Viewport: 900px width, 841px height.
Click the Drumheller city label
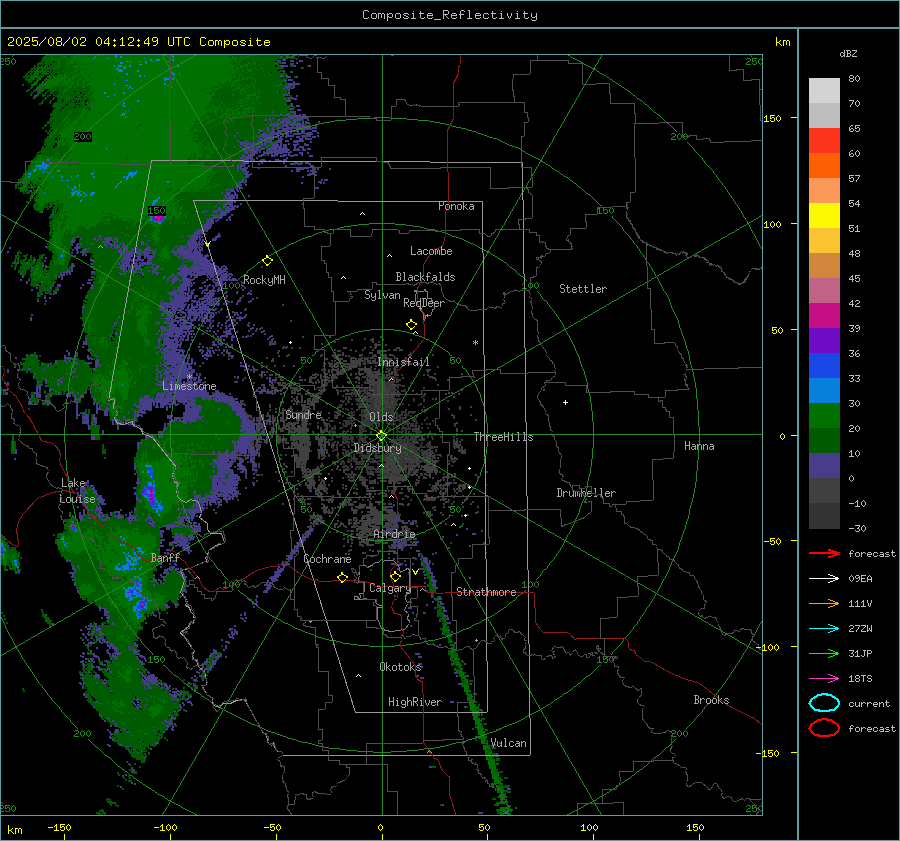click(586, 493)
